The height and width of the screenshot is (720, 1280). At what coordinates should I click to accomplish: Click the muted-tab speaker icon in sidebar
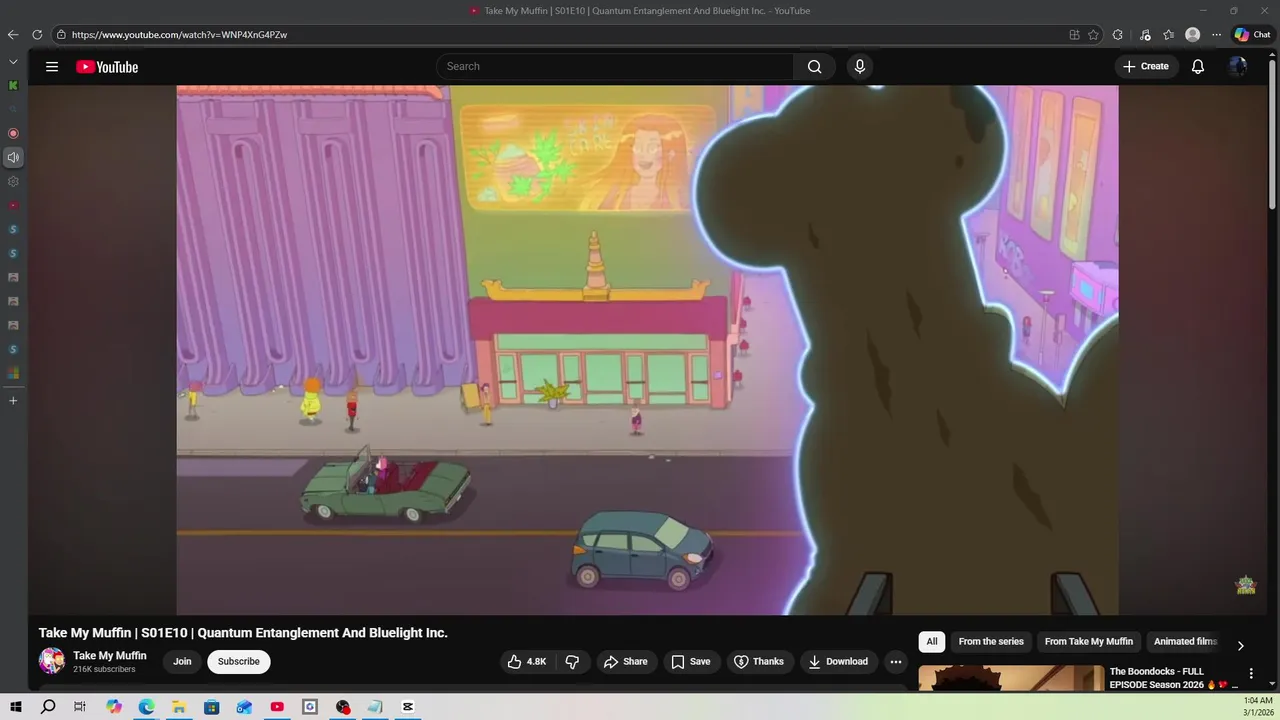point(13,157)
